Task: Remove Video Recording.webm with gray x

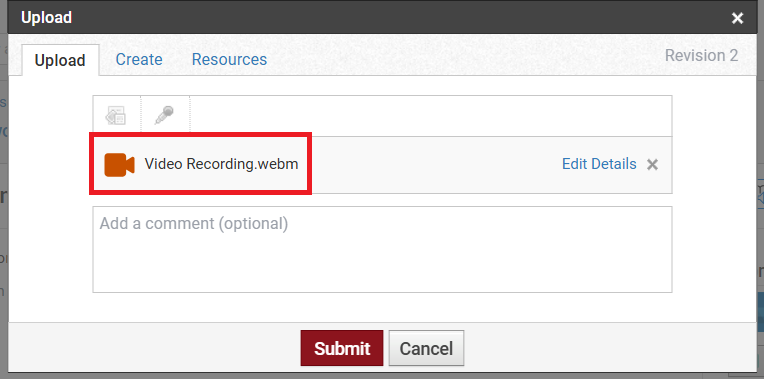Action: 652,165
